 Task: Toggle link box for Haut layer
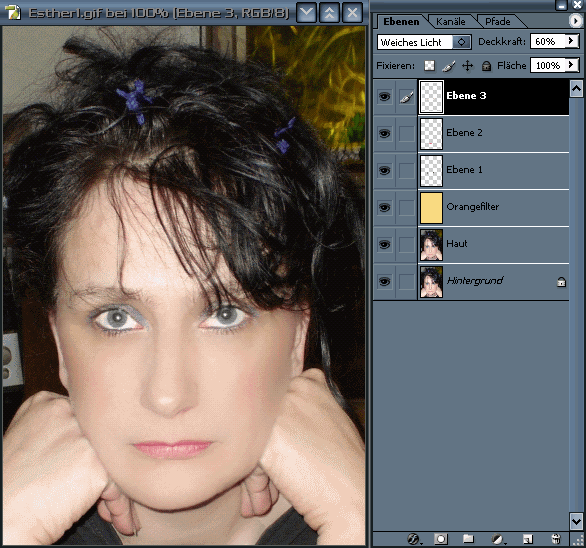[x=407, y=244]
